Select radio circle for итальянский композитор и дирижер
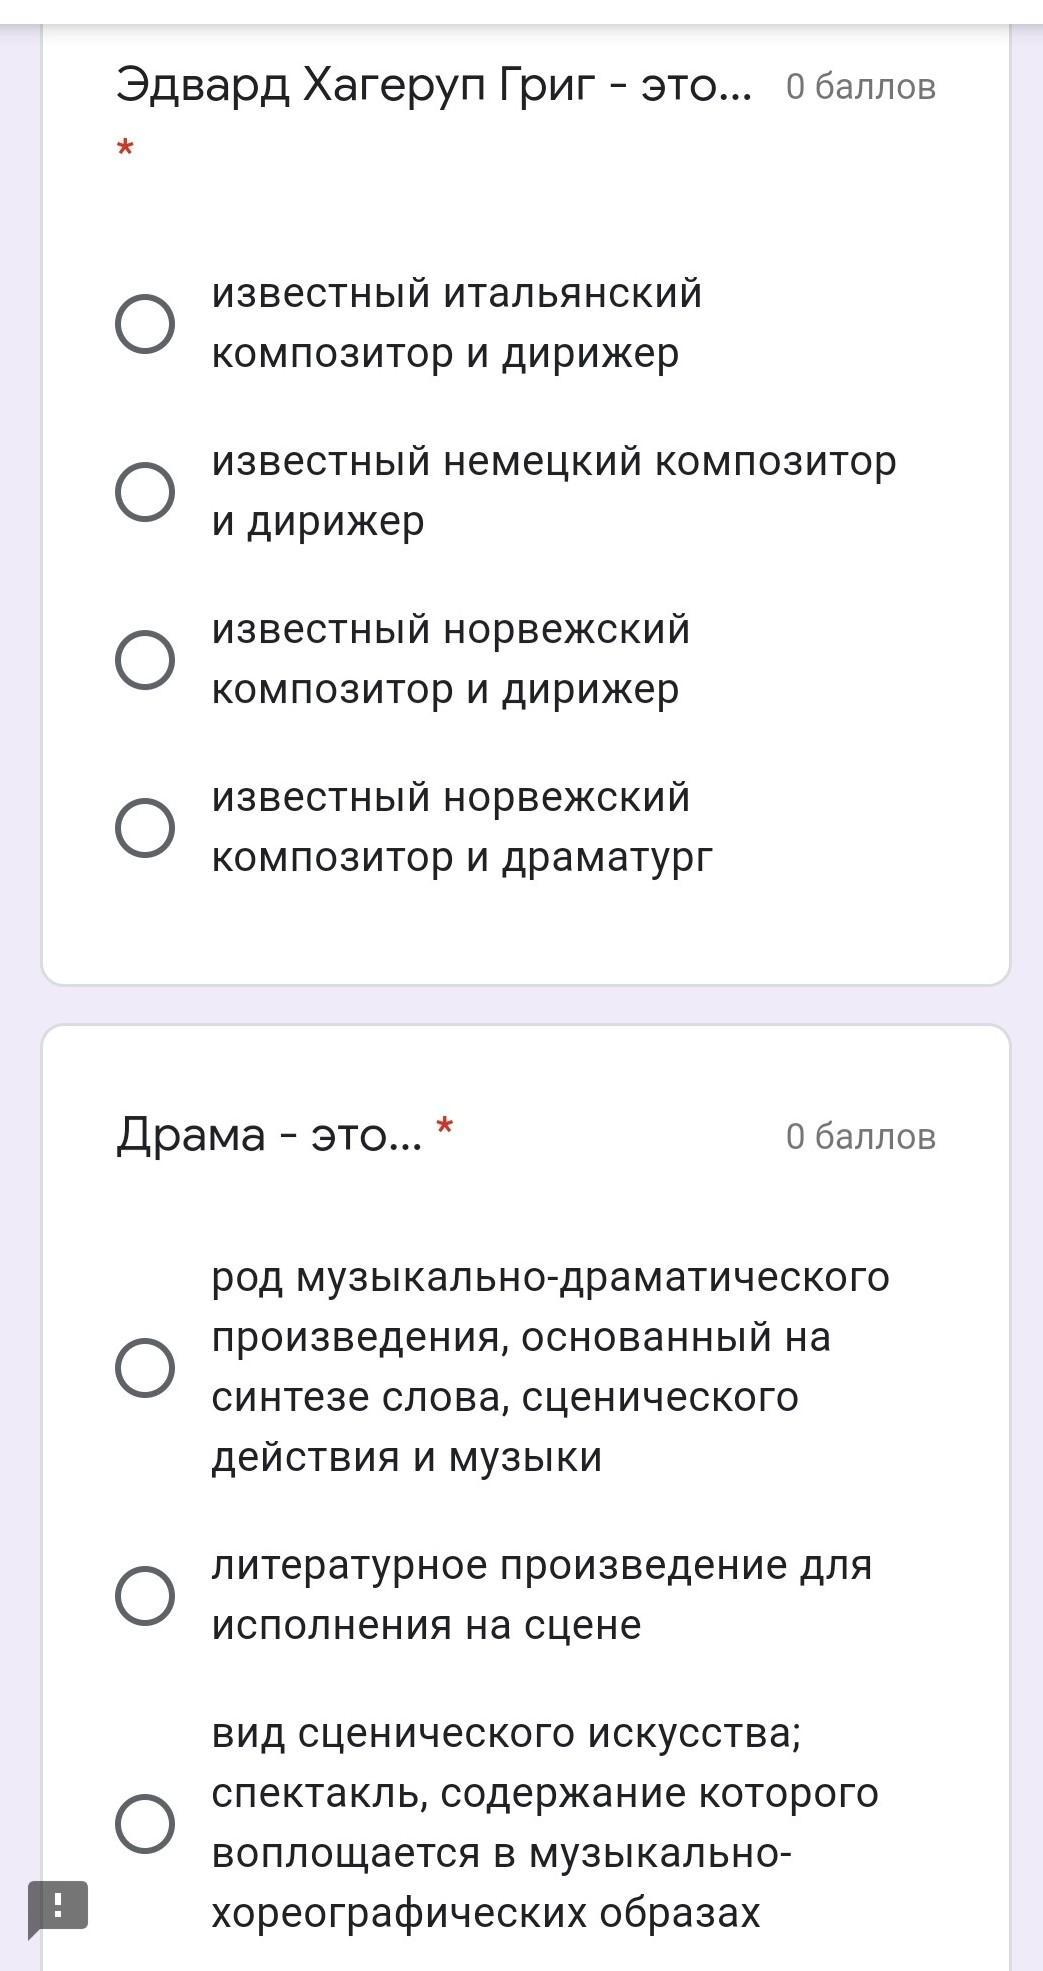This screenshot has height=1971, width=1043. click(145, 324)
